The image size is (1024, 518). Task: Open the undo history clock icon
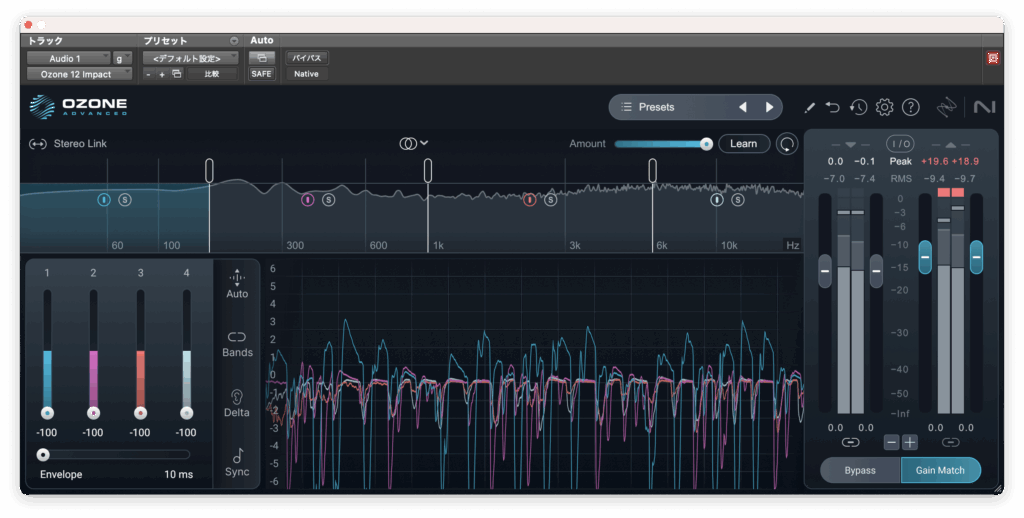pos(858,107)
